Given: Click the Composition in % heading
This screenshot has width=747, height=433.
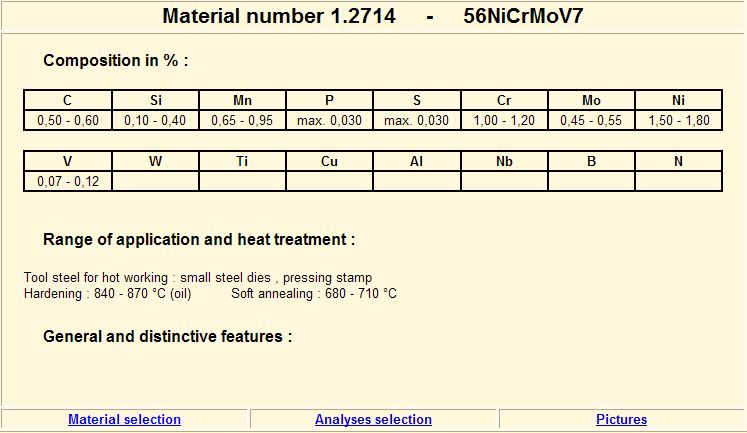Looking at the screenshot, I should (116, 60).
